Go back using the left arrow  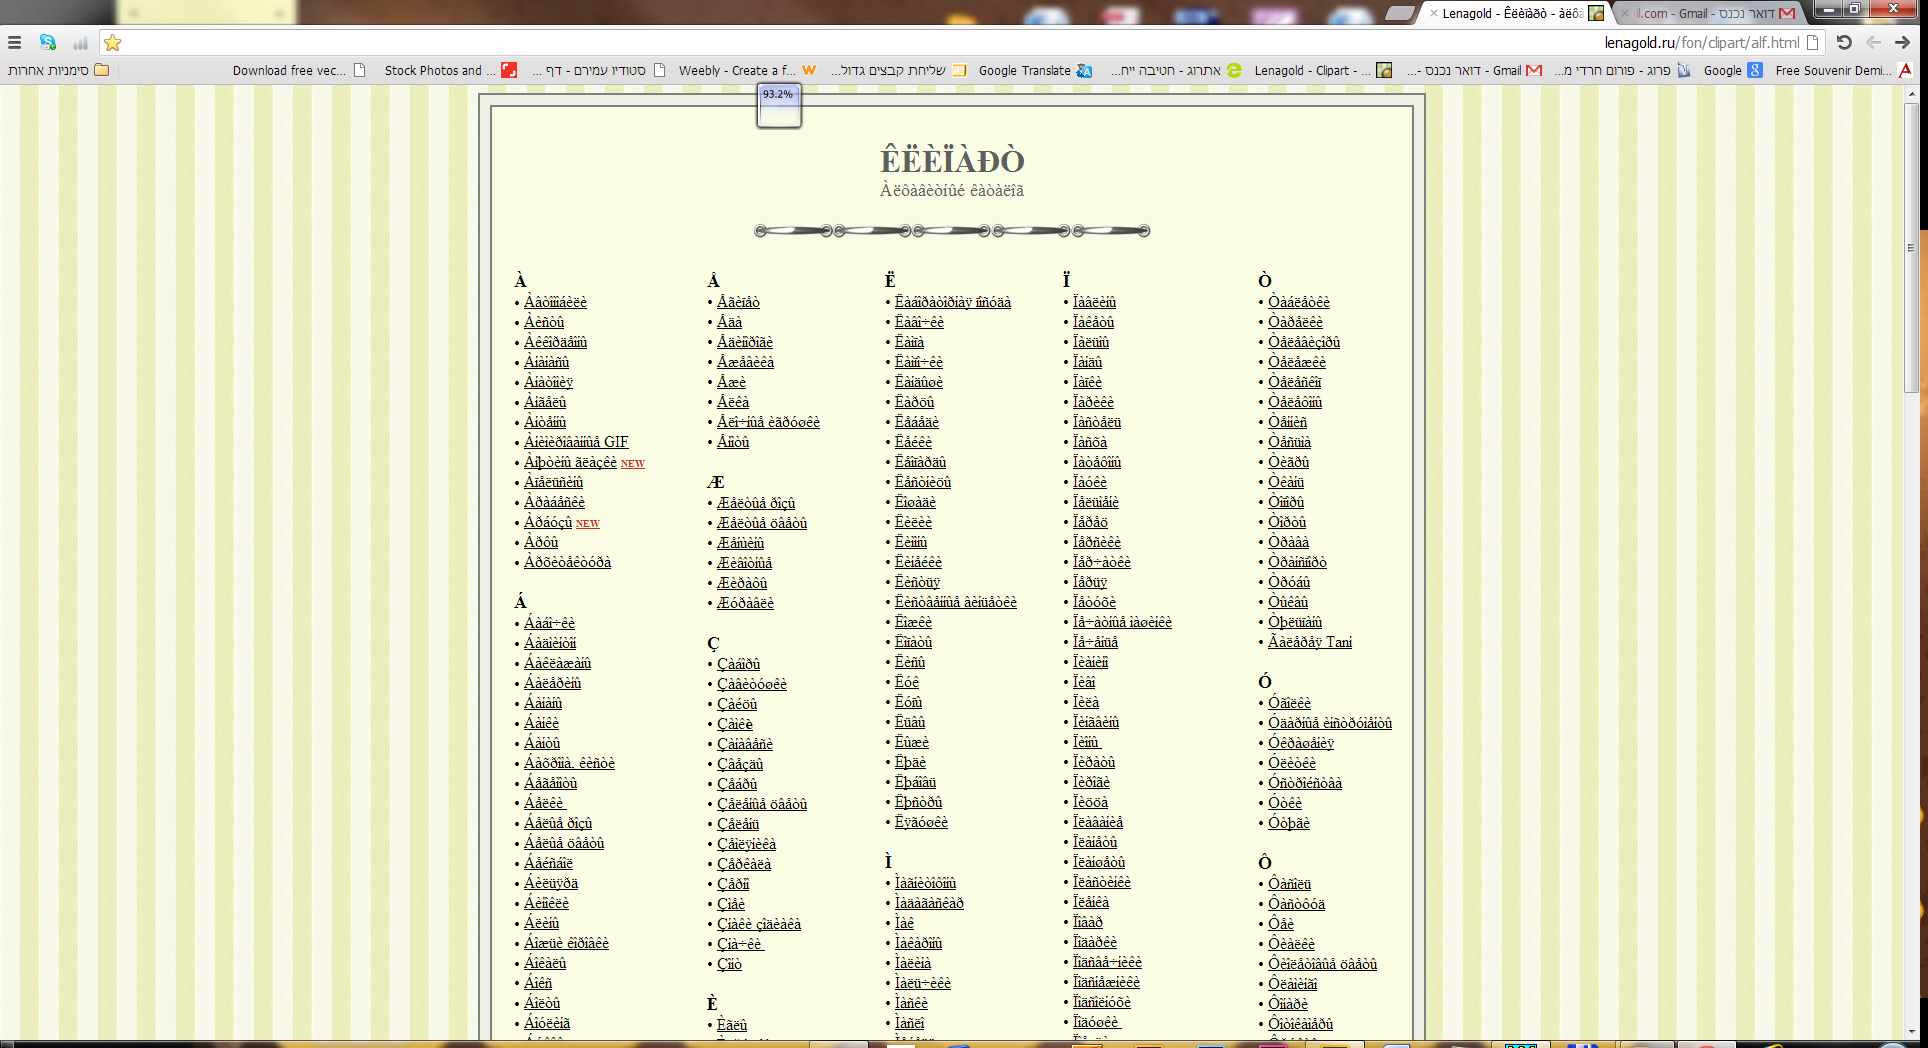pyautogui.click(x=1873, y=43)
